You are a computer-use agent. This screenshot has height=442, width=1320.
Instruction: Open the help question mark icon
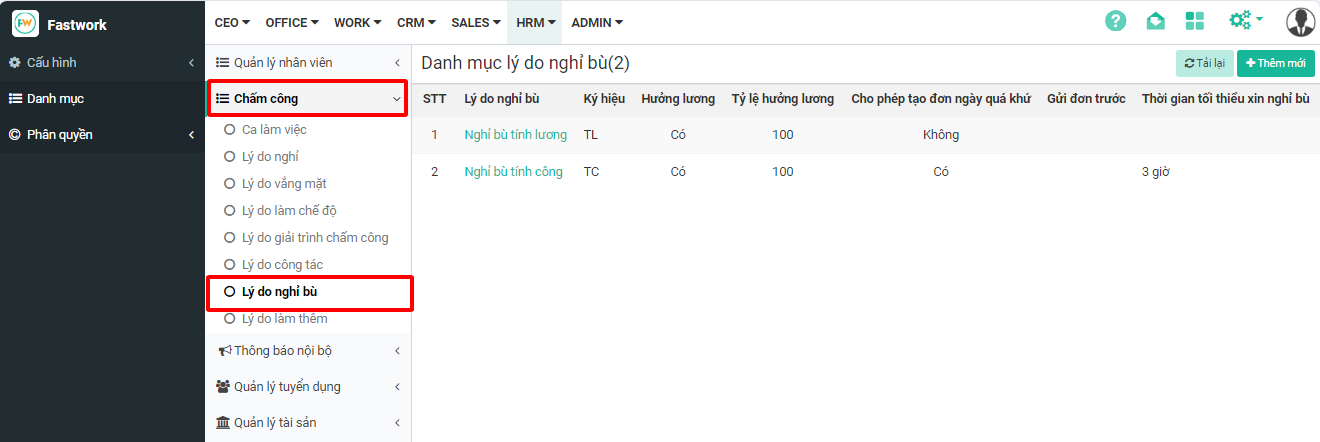[1115, 21]
